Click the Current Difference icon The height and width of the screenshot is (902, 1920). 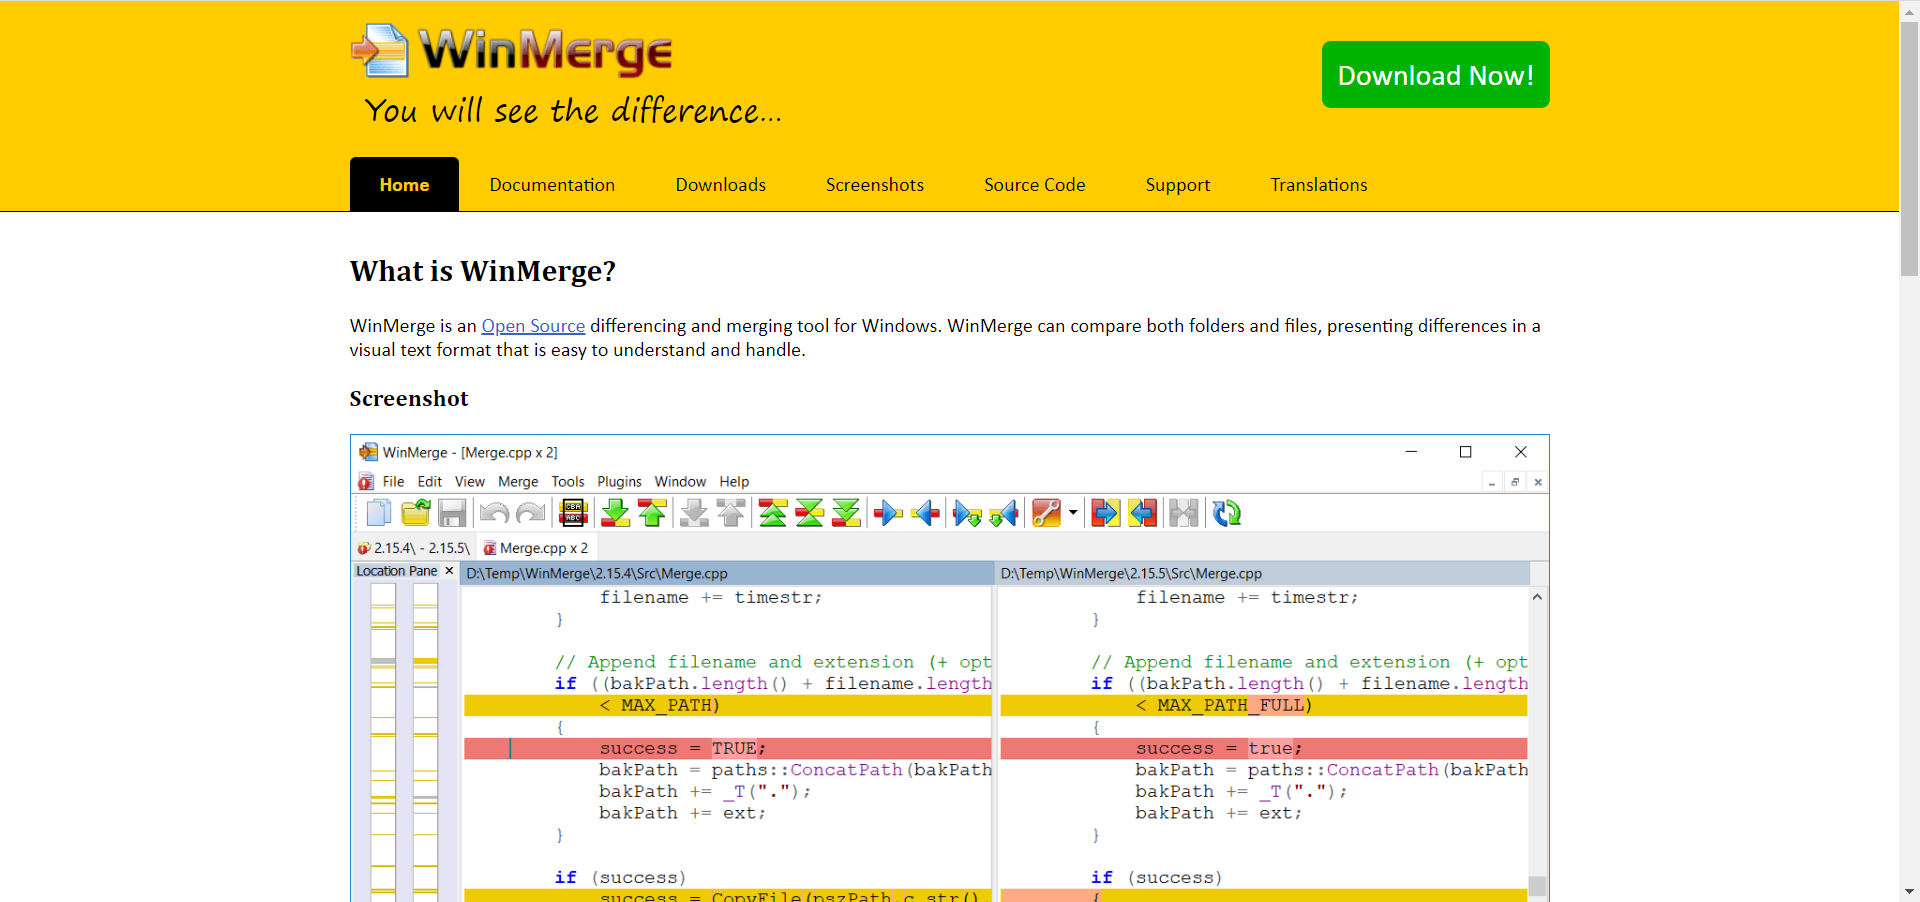[809, 513]
